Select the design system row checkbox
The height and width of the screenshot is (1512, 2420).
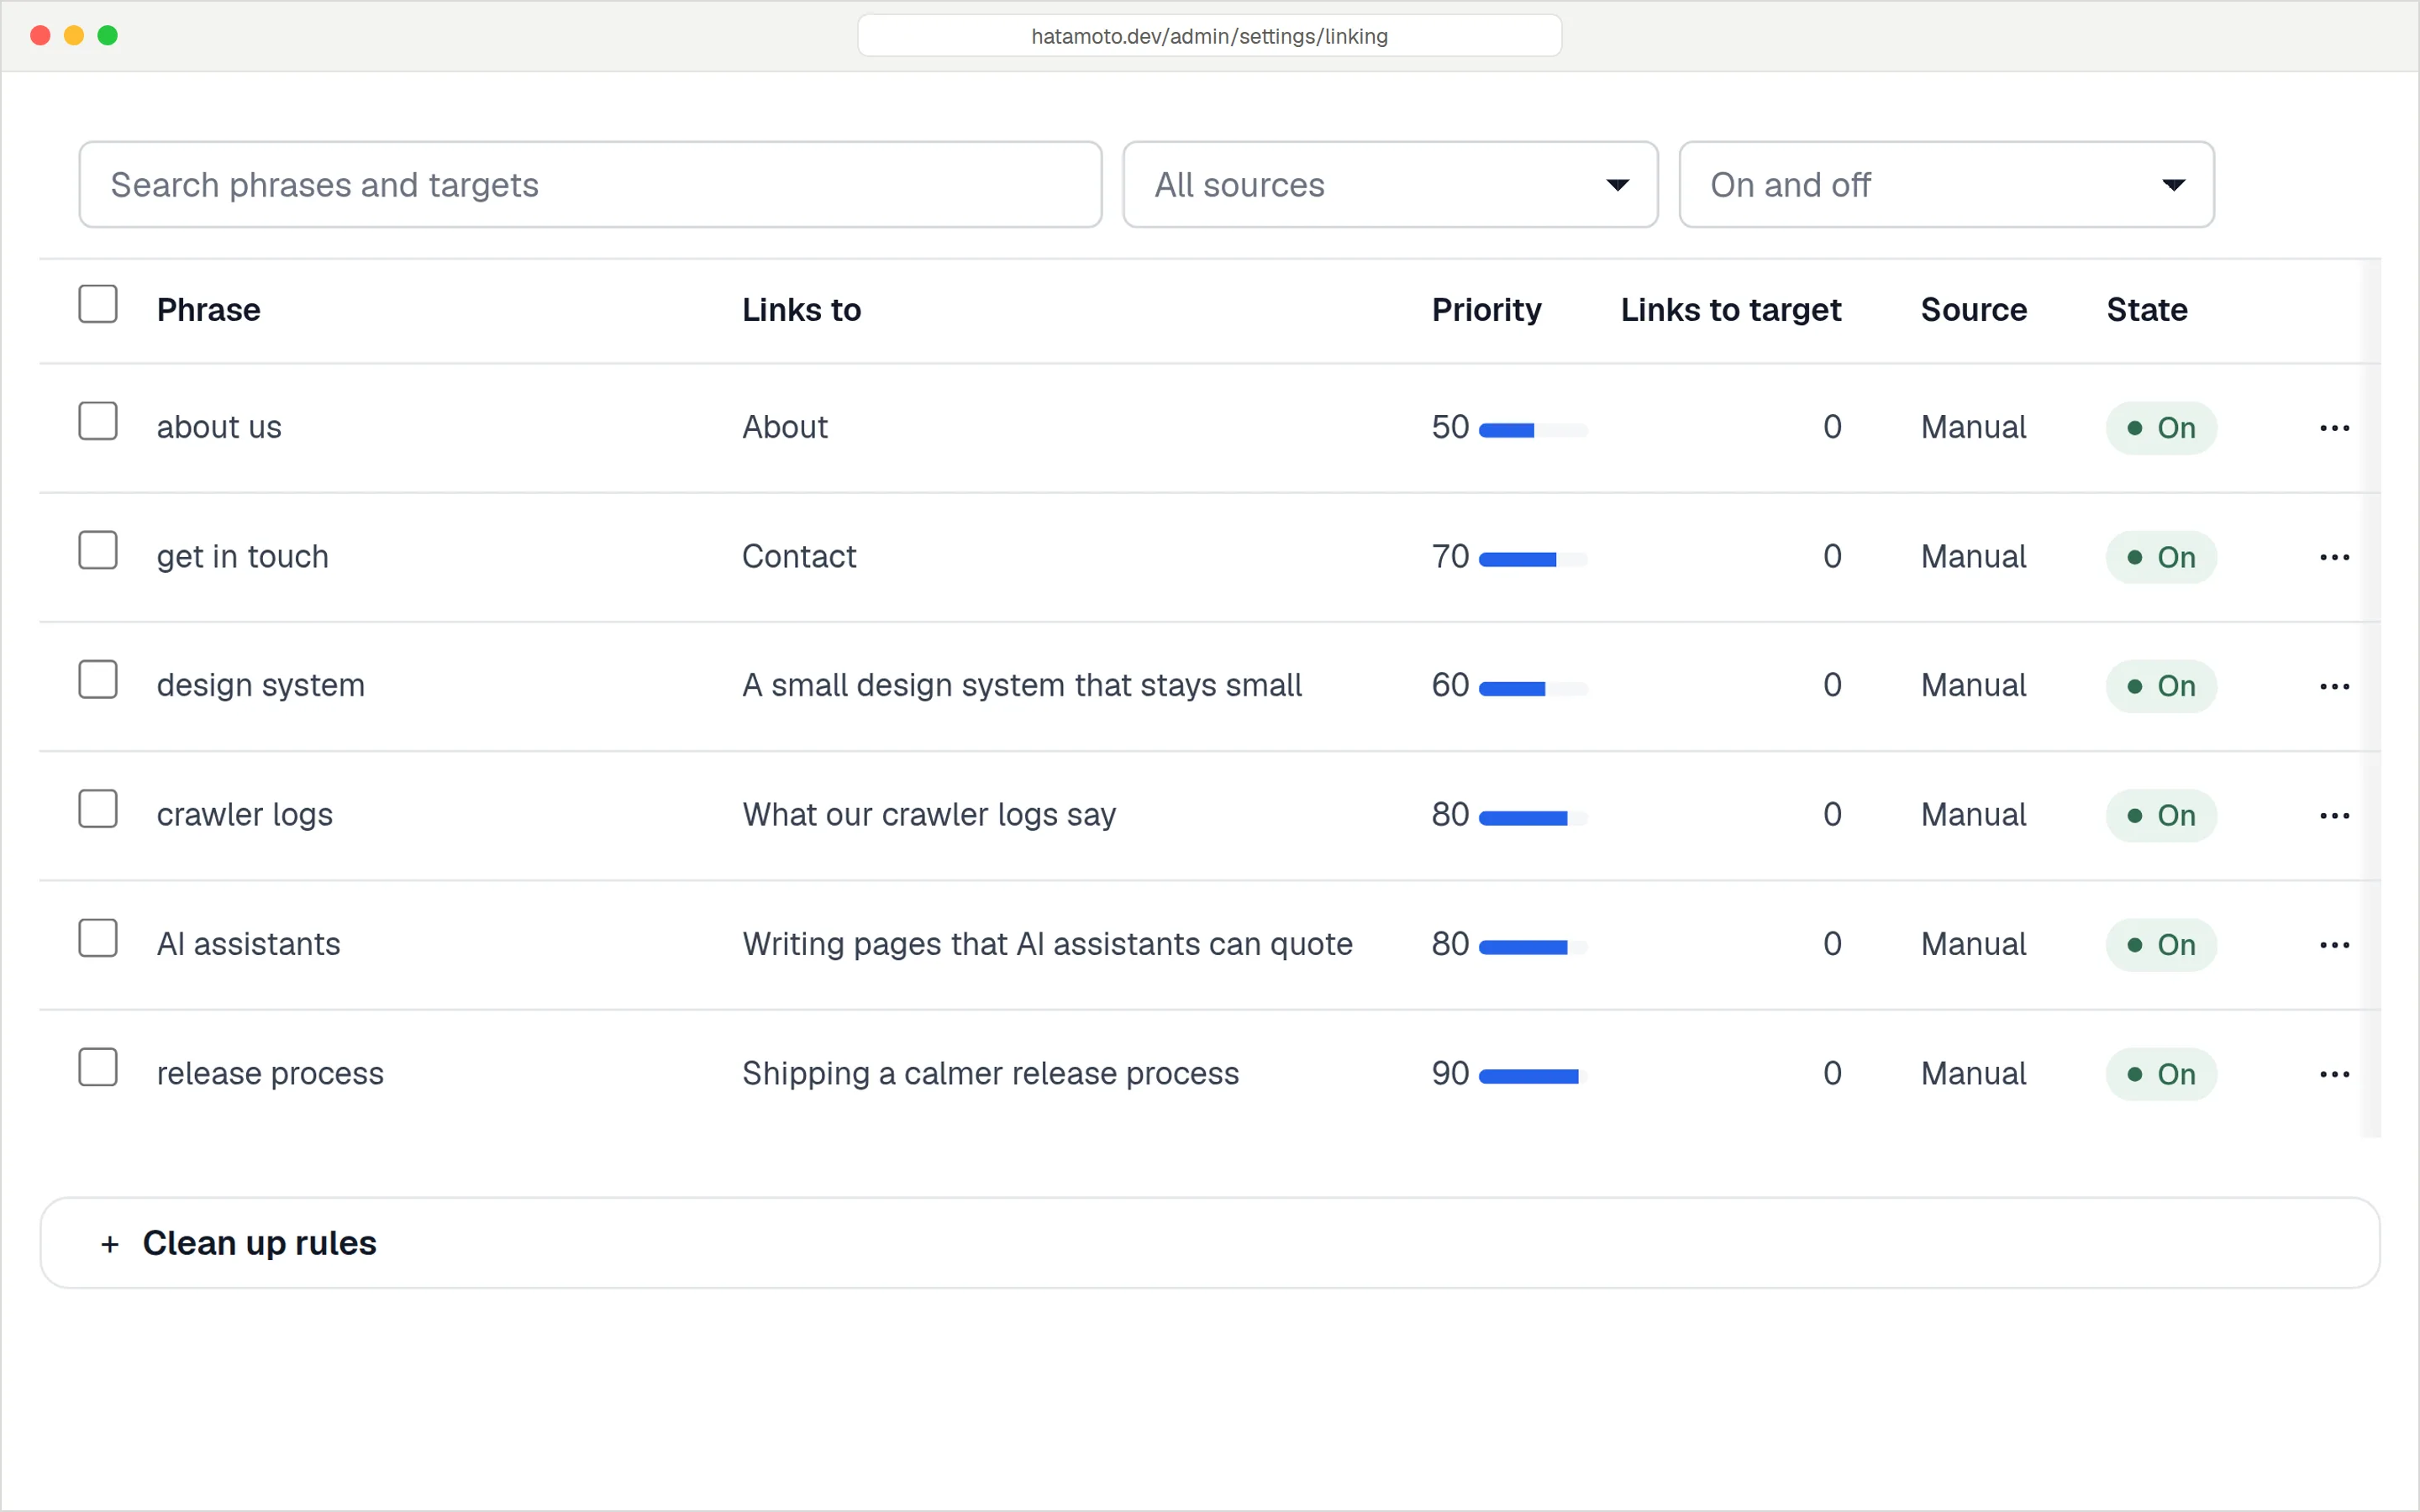point(98,680)
